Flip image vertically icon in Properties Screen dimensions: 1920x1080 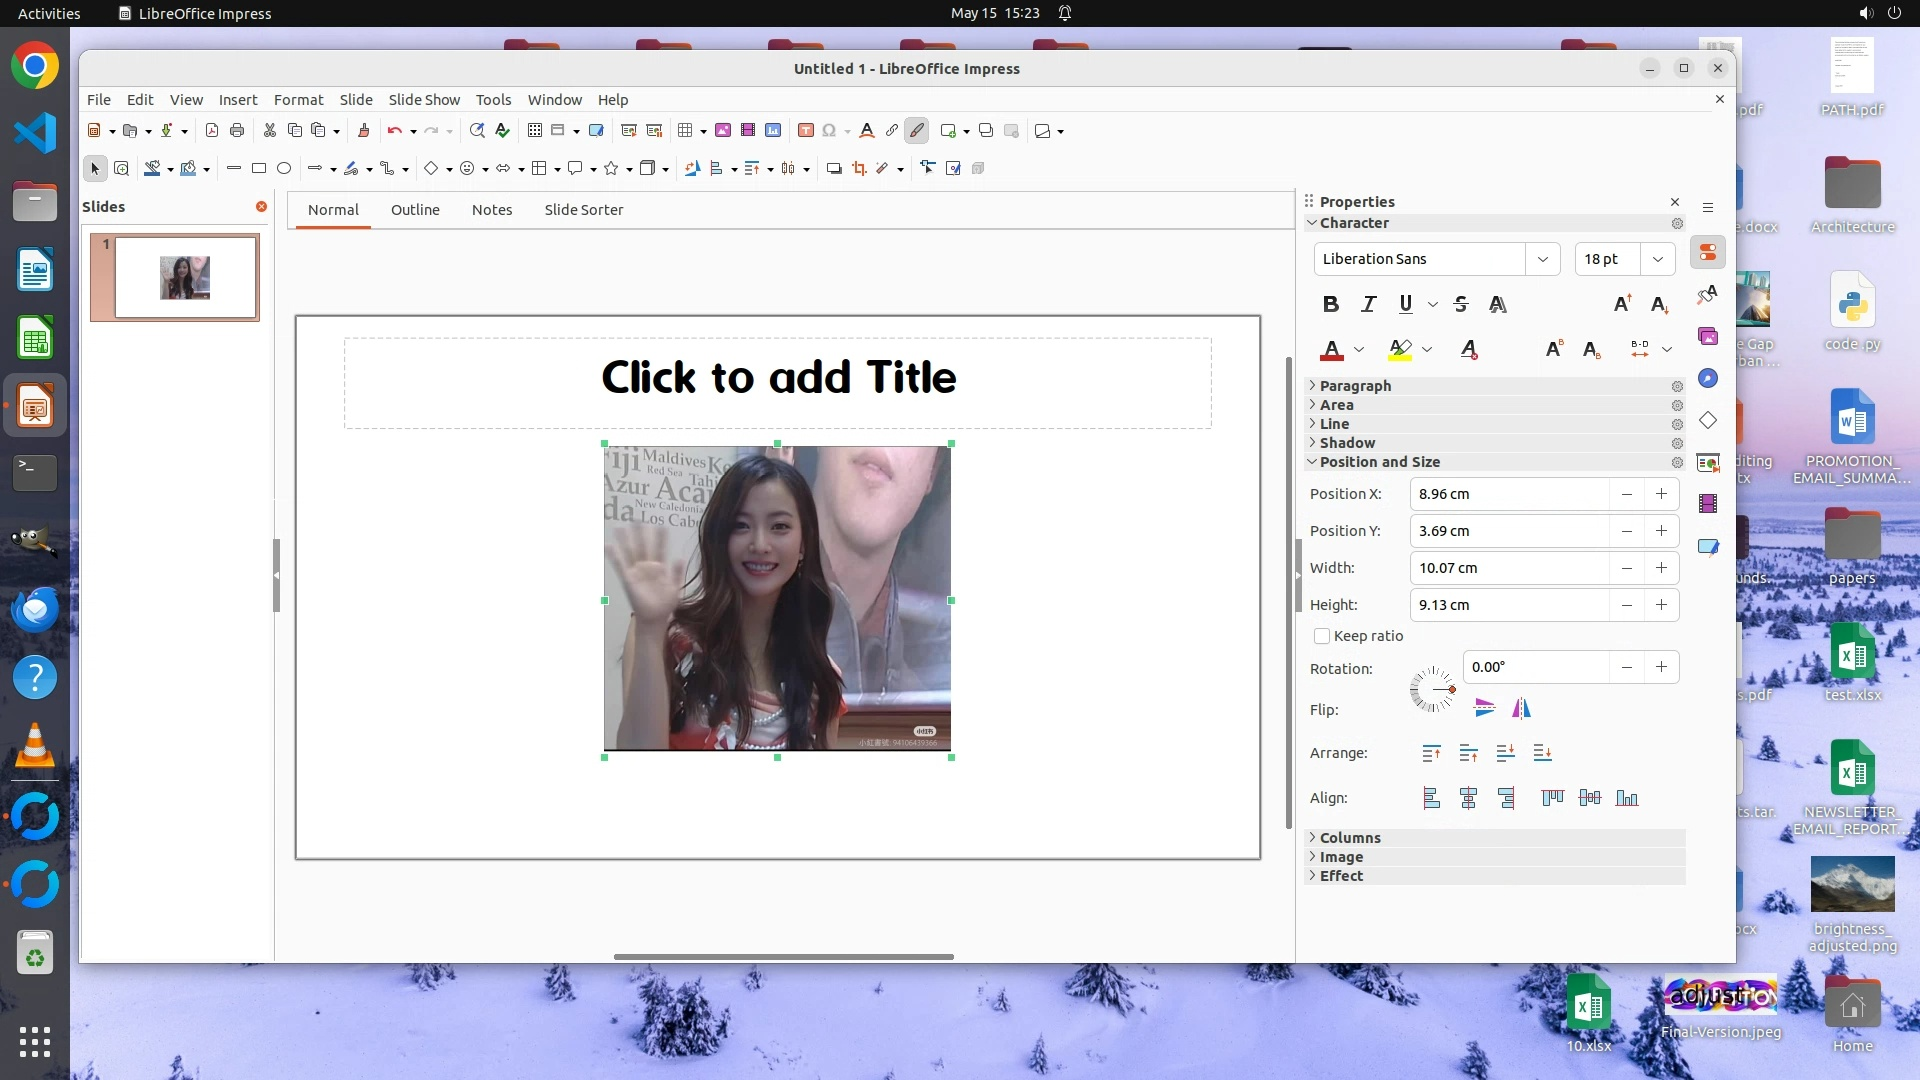1484,708
